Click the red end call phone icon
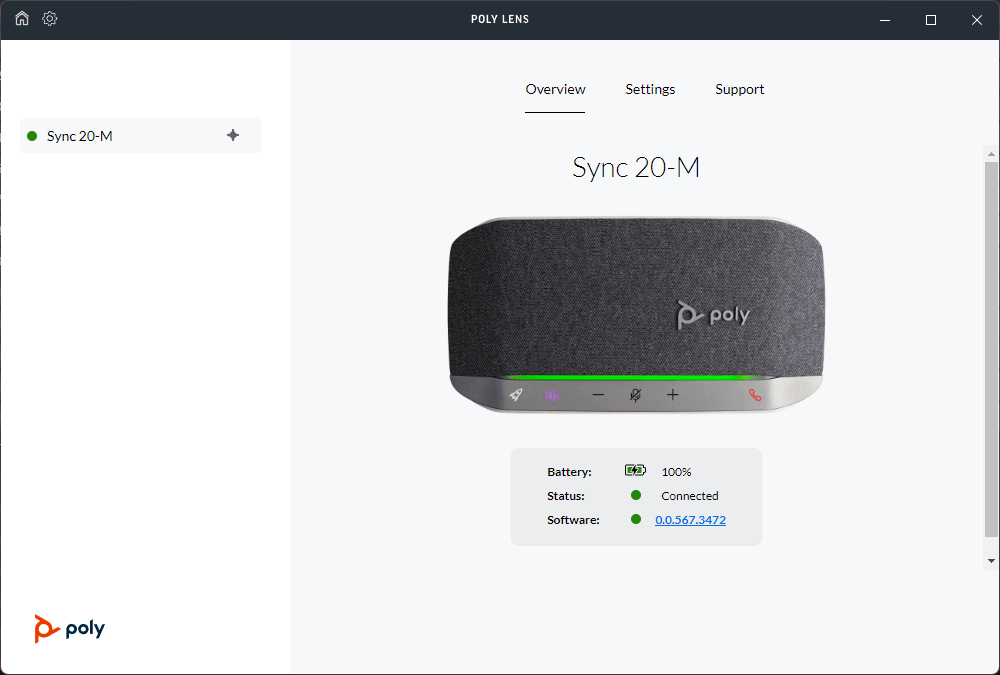 coord(755,395)
